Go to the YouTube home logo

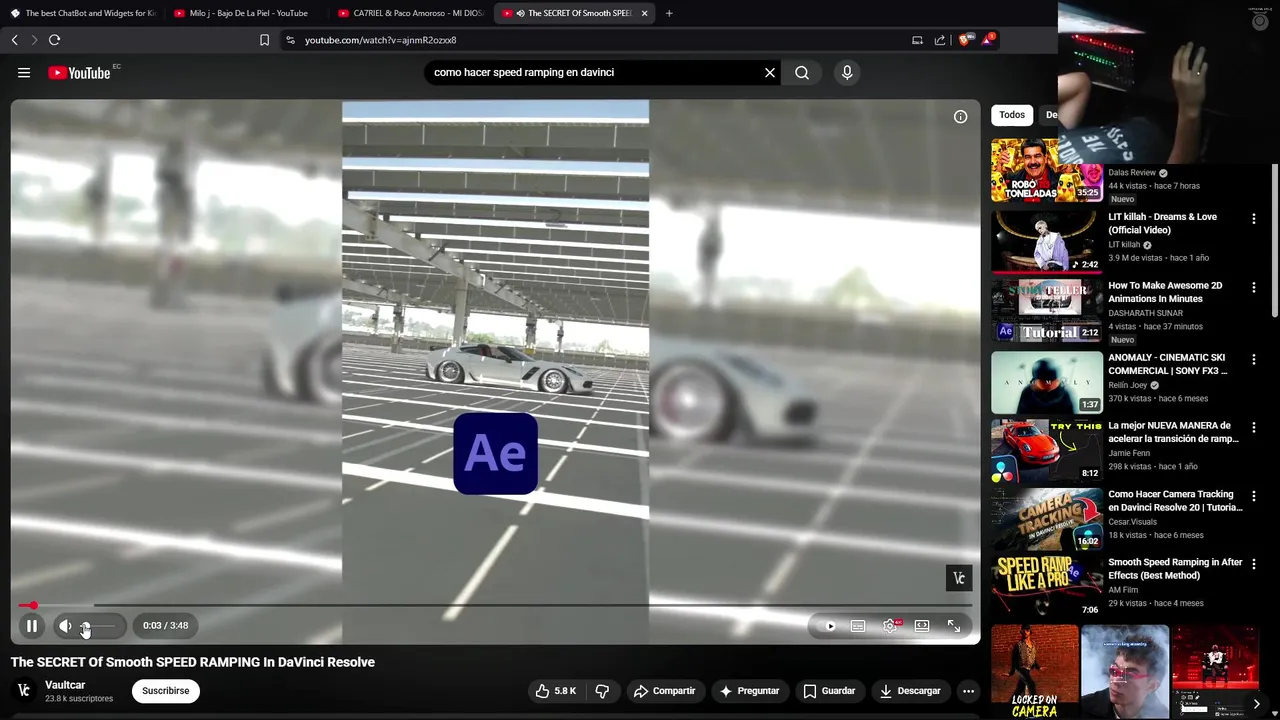[x=79, y=72]
